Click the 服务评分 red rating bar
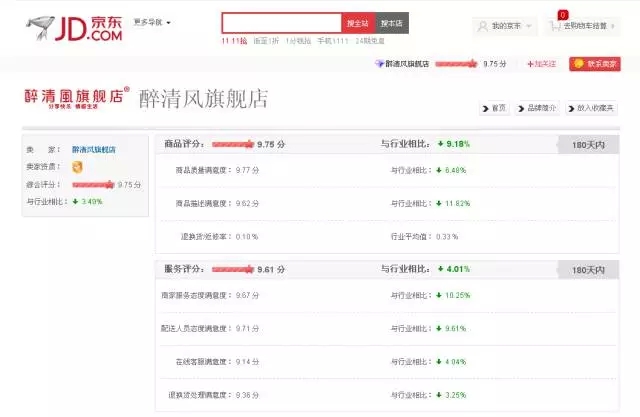Viewport: 640px width, 417px height. (233, 269)
